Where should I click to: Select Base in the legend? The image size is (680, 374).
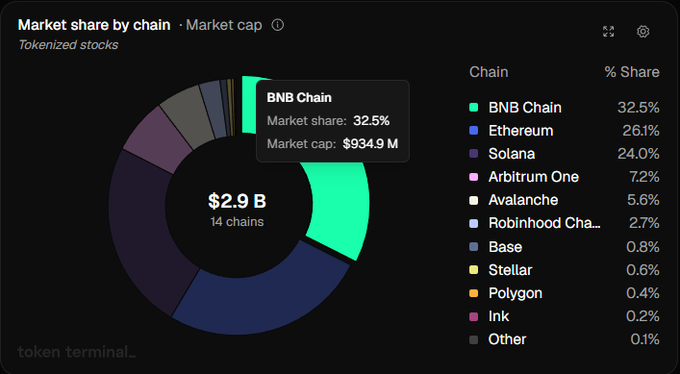coord(505,247)
